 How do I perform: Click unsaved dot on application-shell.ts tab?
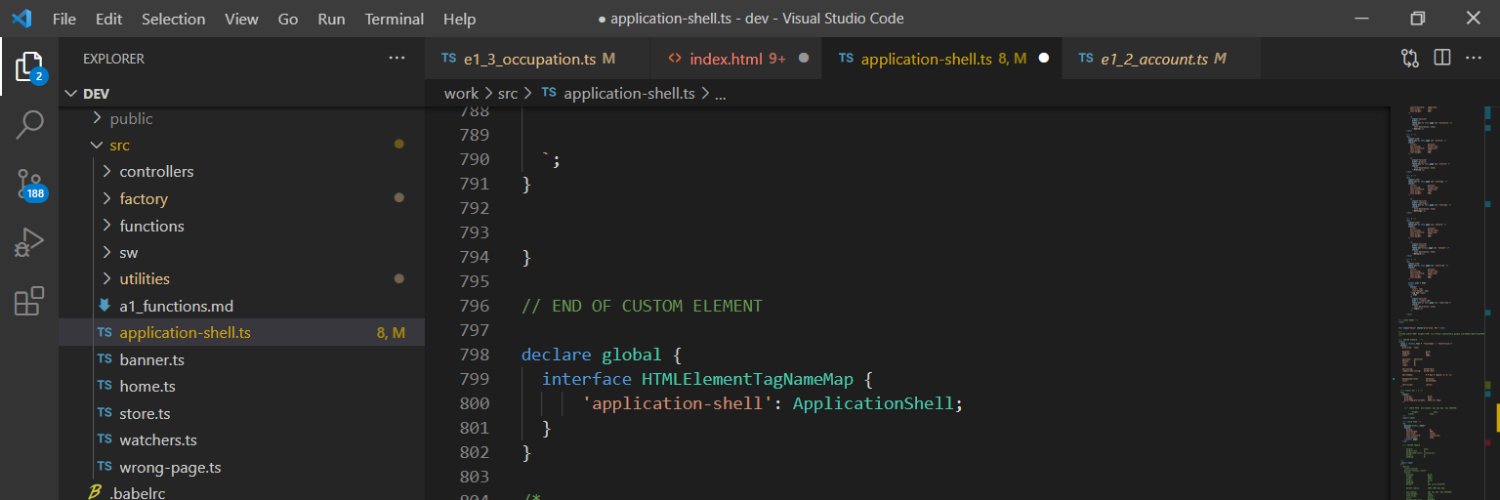[1044, 59]
